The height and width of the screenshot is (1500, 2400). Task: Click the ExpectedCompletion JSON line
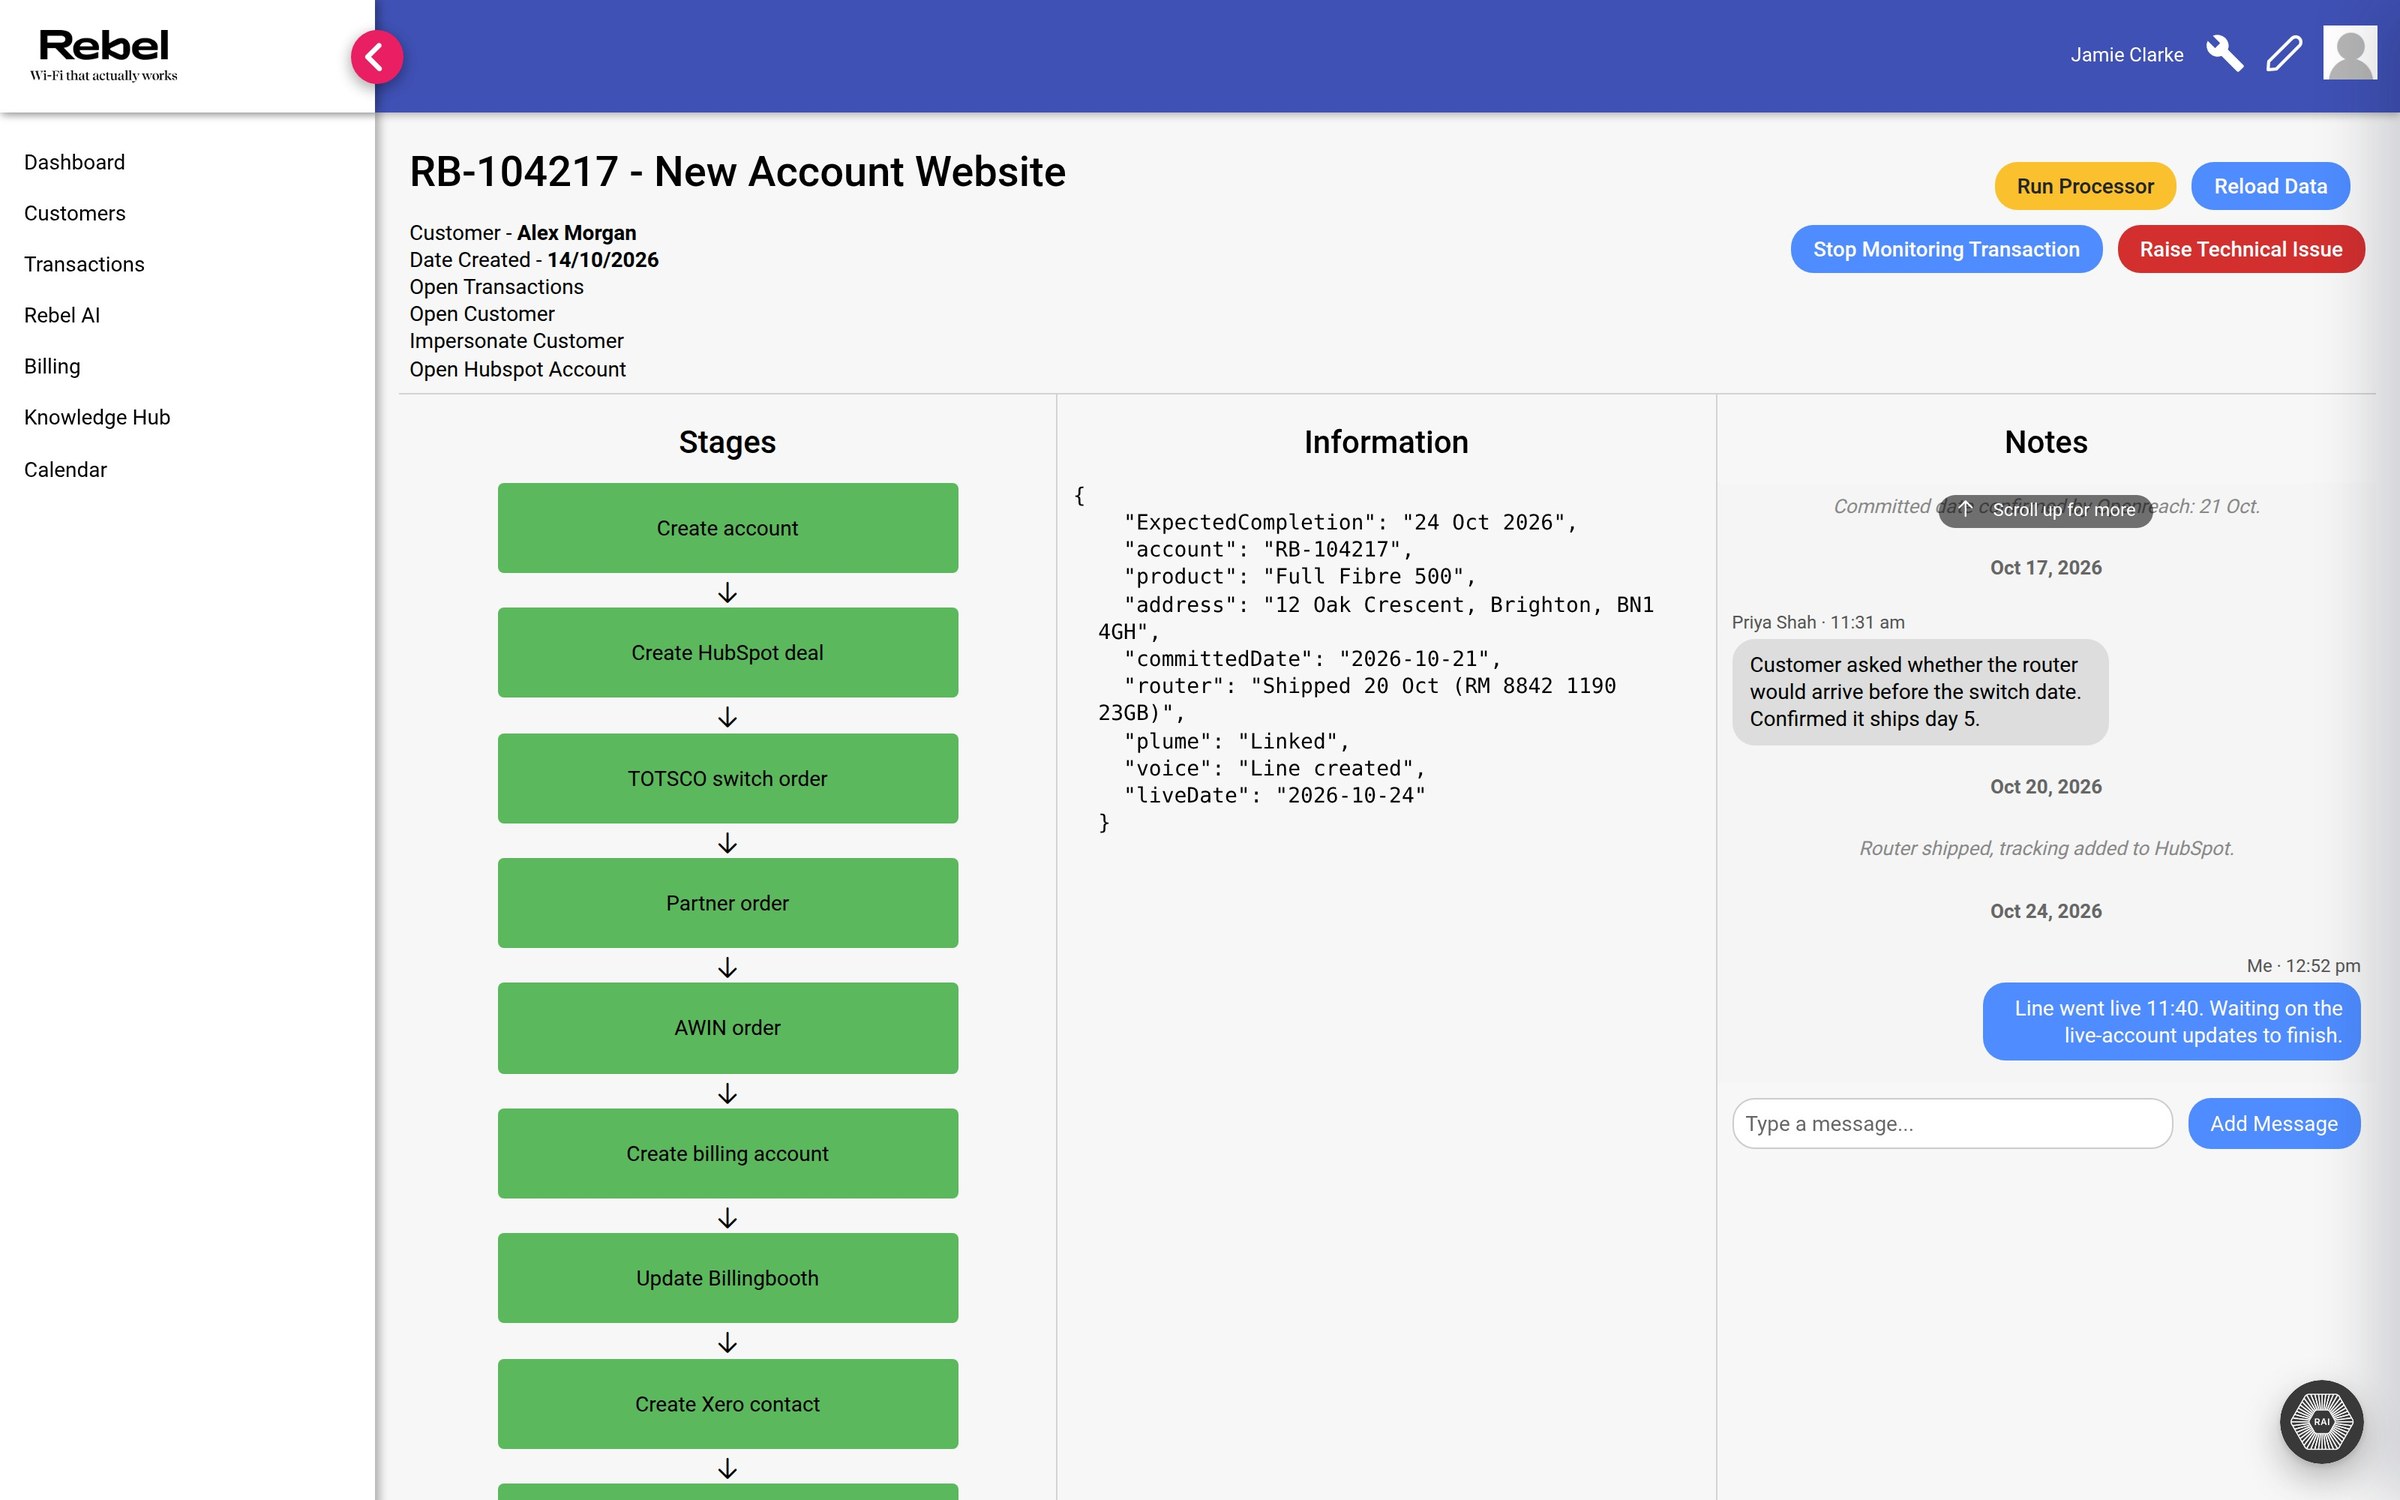pyautogui.click(x=1350, y=522)
